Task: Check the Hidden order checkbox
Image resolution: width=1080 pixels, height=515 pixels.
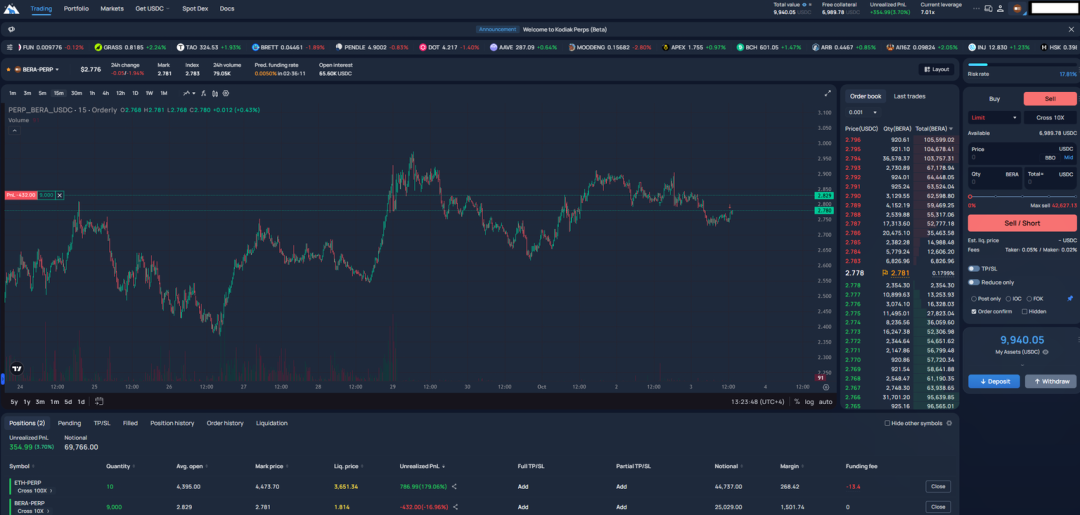Action: pyautogui.click(x=1024, y=311)
